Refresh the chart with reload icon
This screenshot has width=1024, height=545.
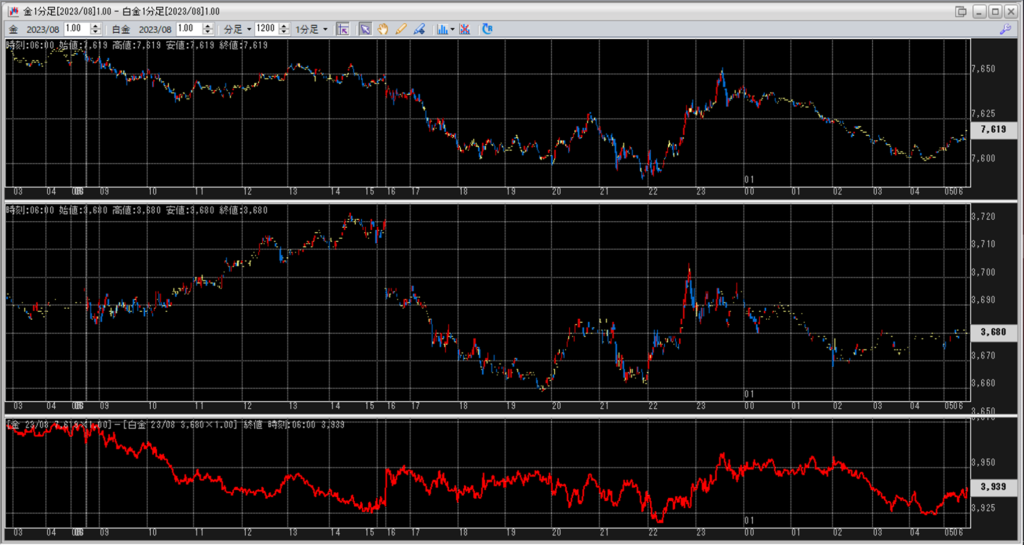pos(487,29)
